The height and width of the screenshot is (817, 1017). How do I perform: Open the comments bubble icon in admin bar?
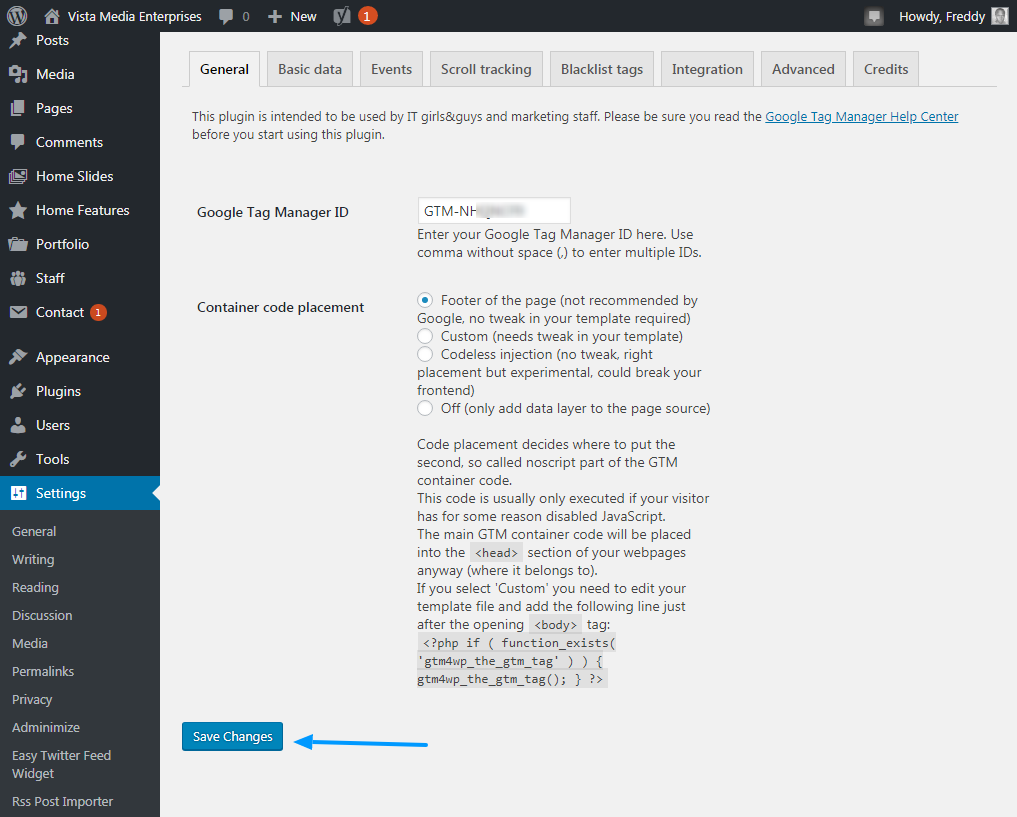pyautogui.click(x=226, y=16)
